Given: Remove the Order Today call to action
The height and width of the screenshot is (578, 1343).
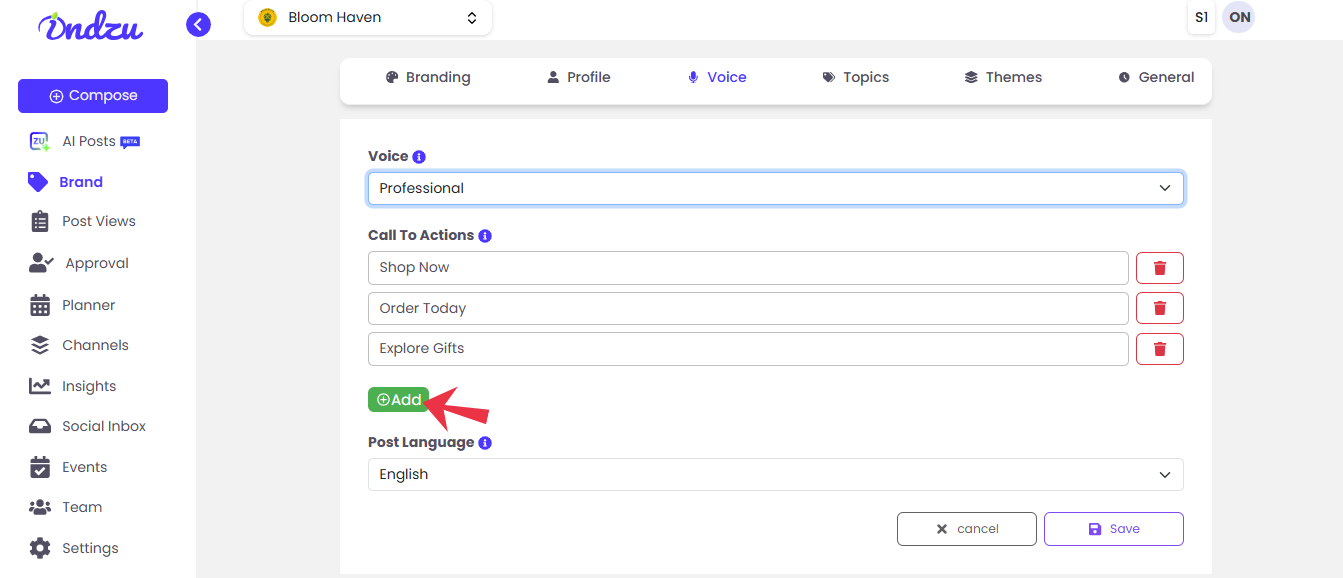Looking at the screenshot, I should [x=1160, y=308].
